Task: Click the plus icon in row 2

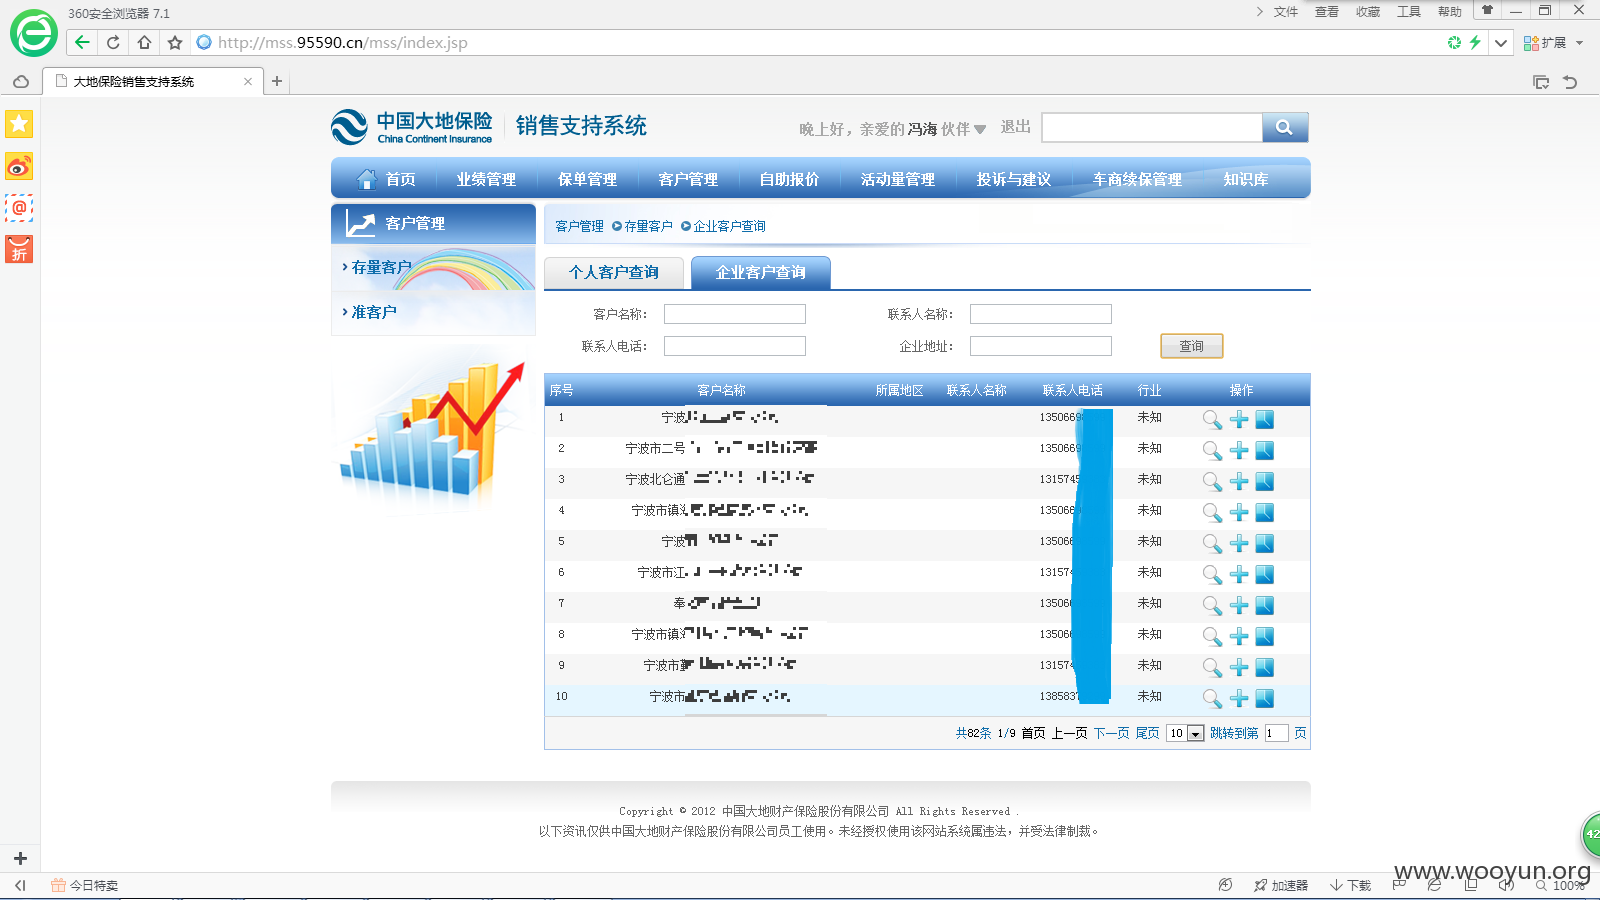Action: tap(1239, 451)
